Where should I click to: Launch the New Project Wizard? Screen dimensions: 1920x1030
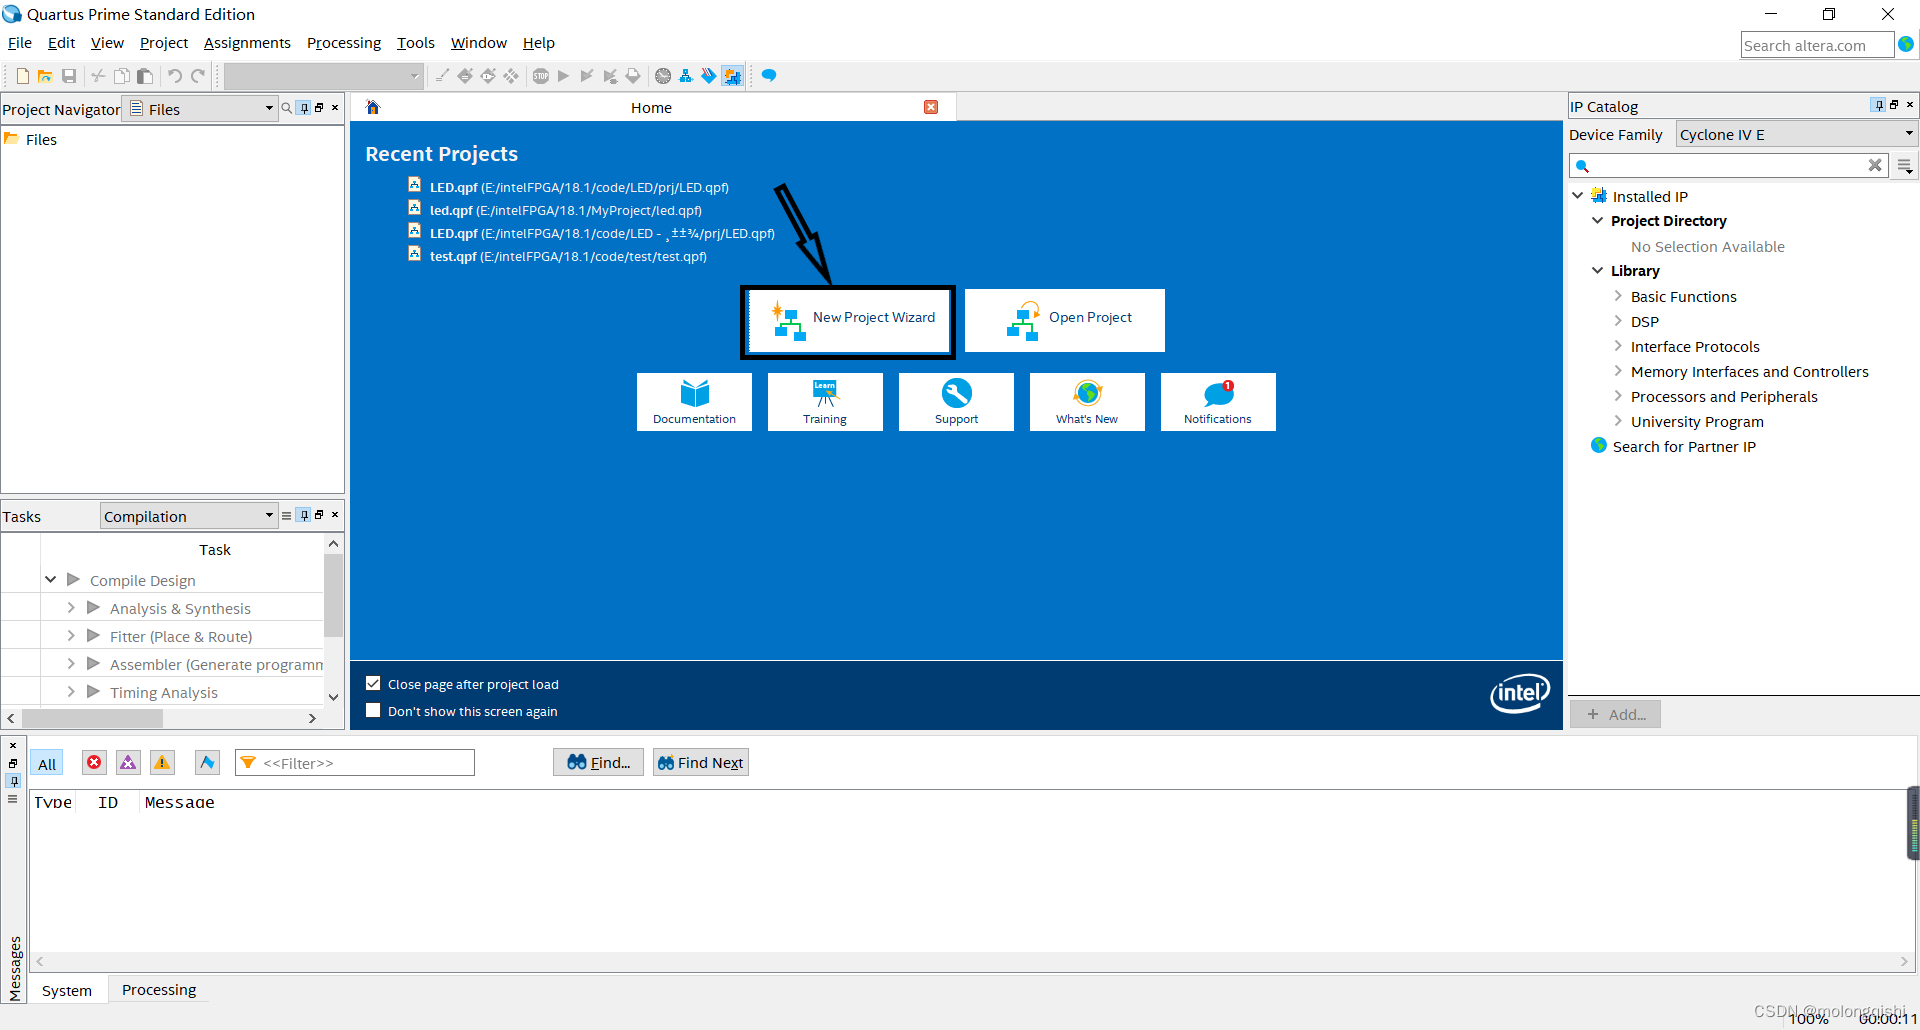tap(848, 320)
